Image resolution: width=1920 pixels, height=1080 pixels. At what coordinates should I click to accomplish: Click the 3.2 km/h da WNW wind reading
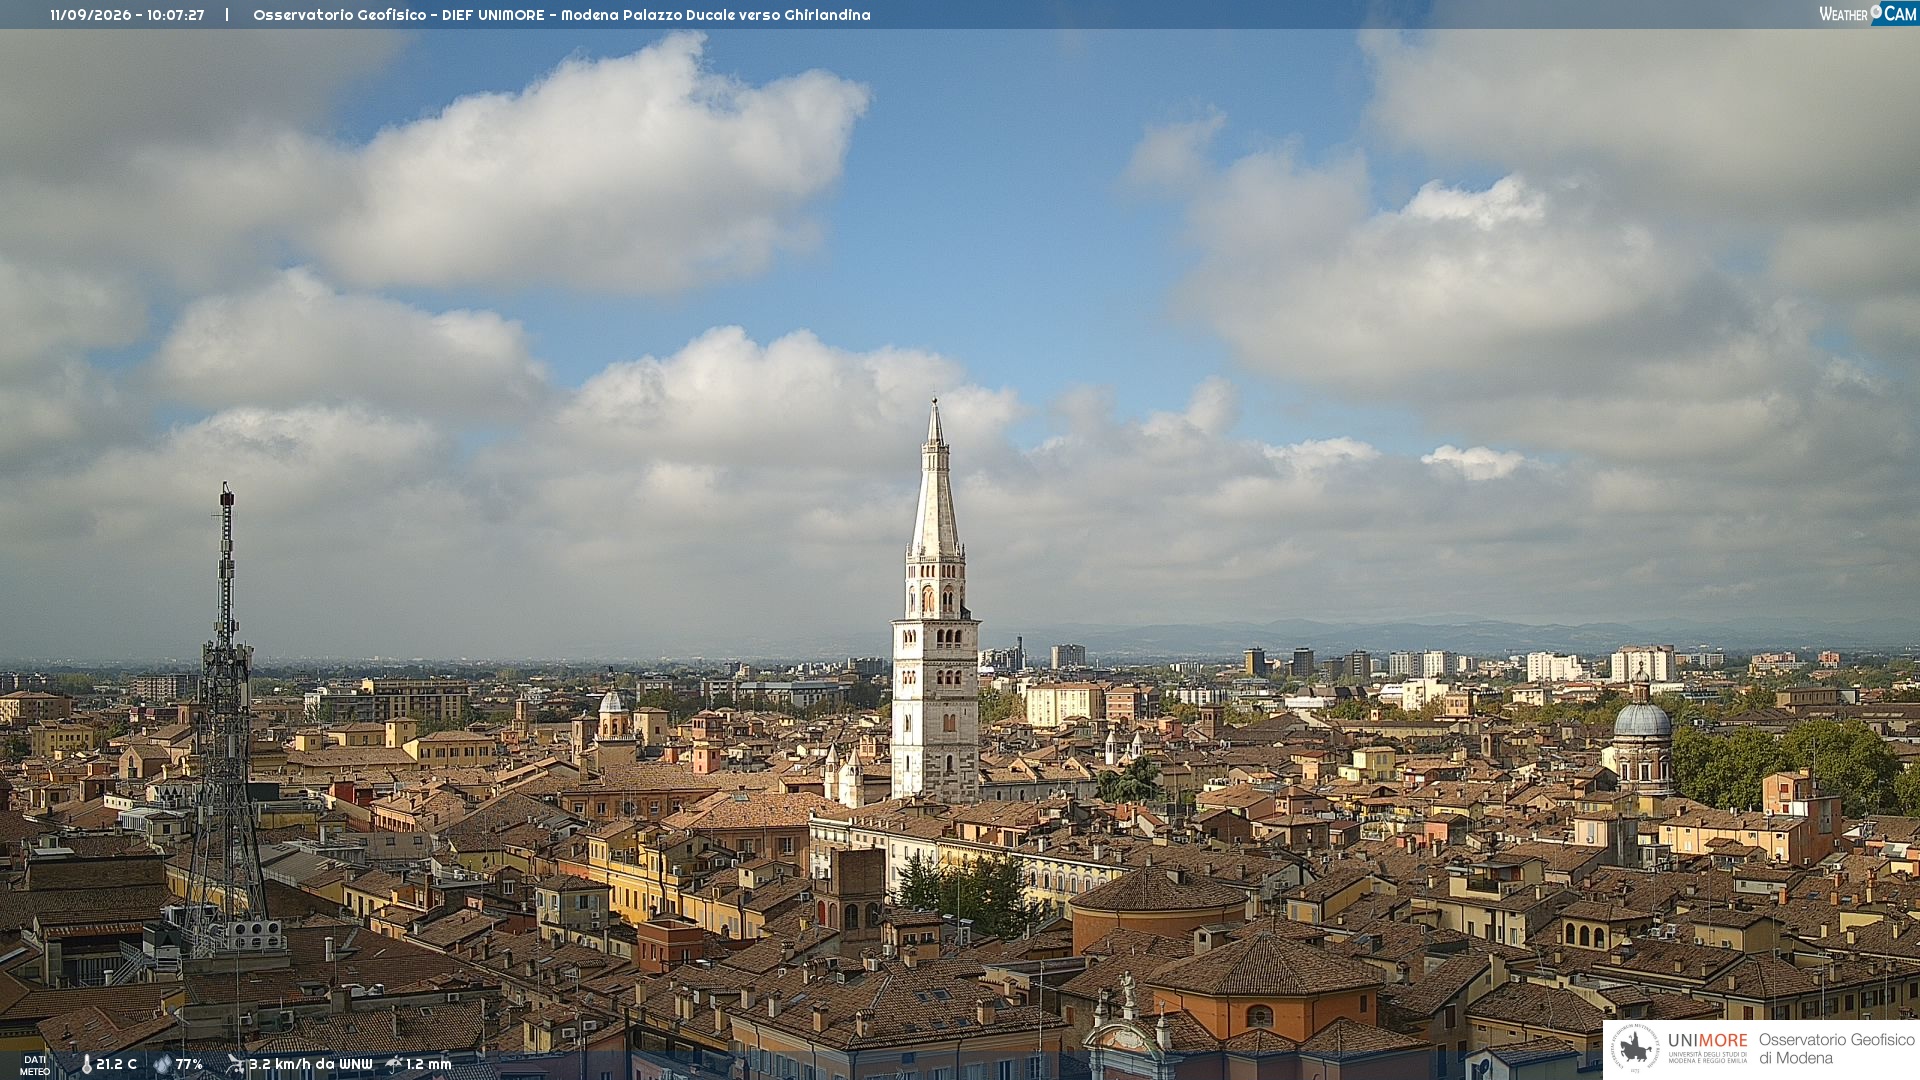(310, 1064)
